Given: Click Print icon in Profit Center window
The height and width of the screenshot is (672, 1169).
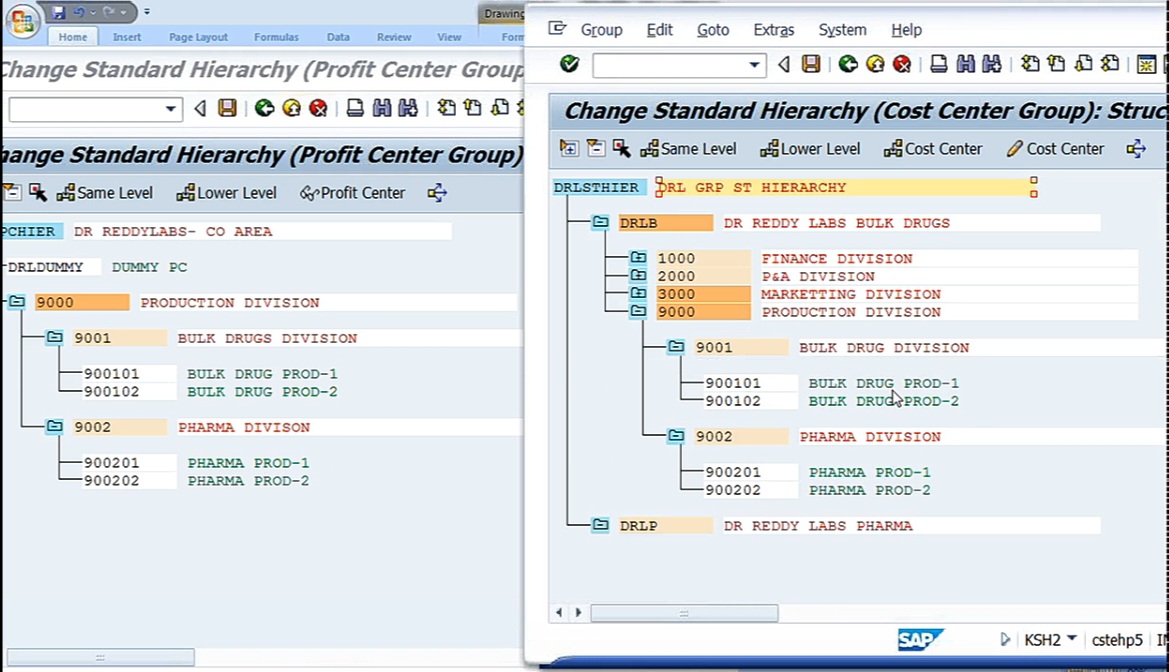Looking at the screenshot, I should [x=356, y=108].
